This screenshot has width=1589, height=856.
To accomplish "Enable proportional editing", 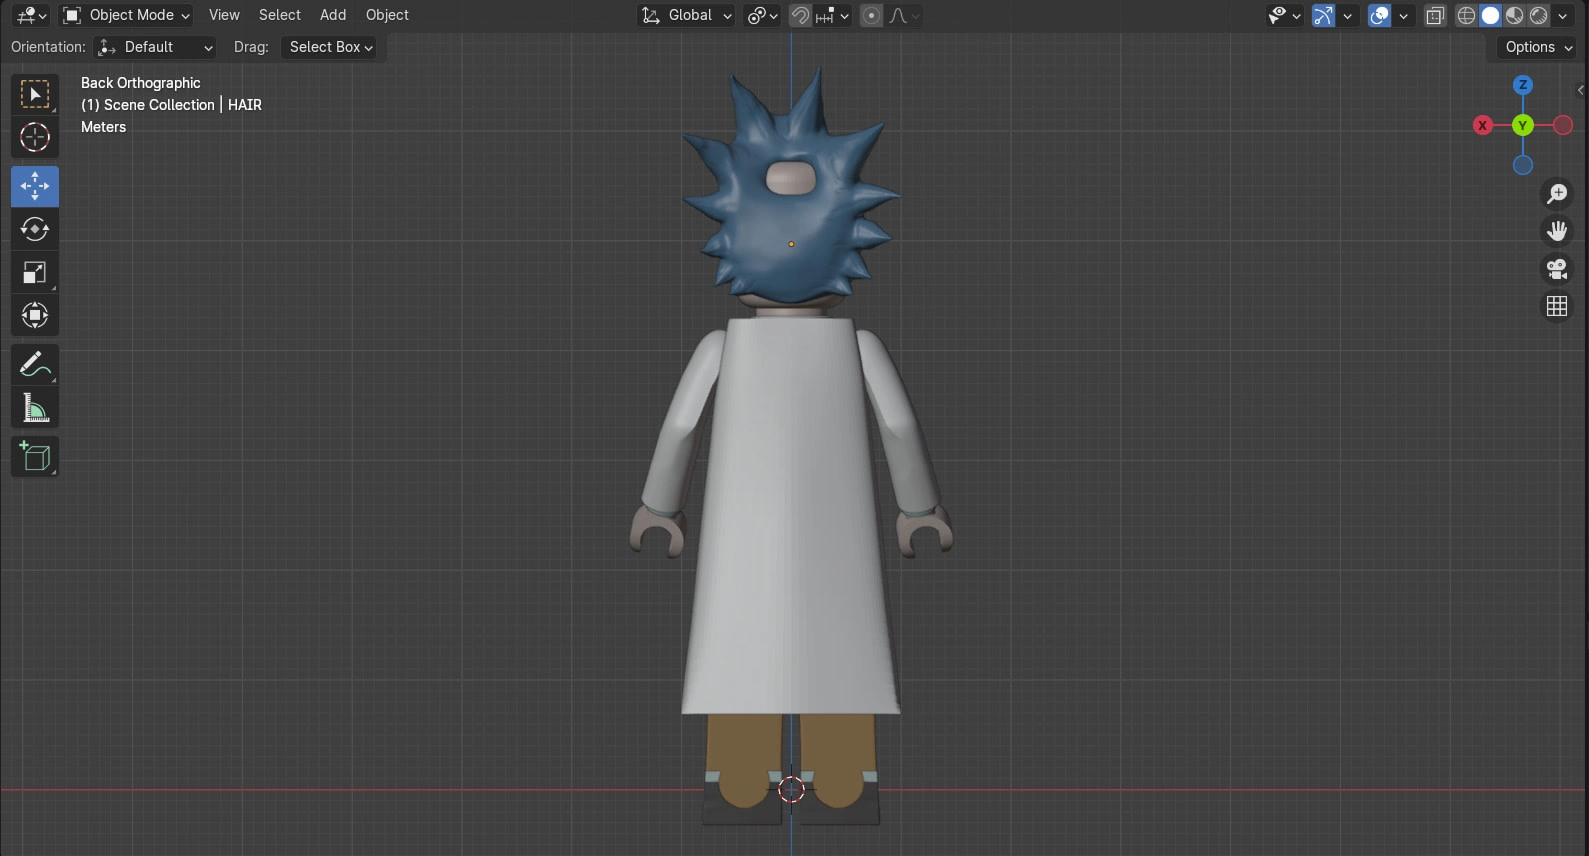I will [x=872, y=15].
